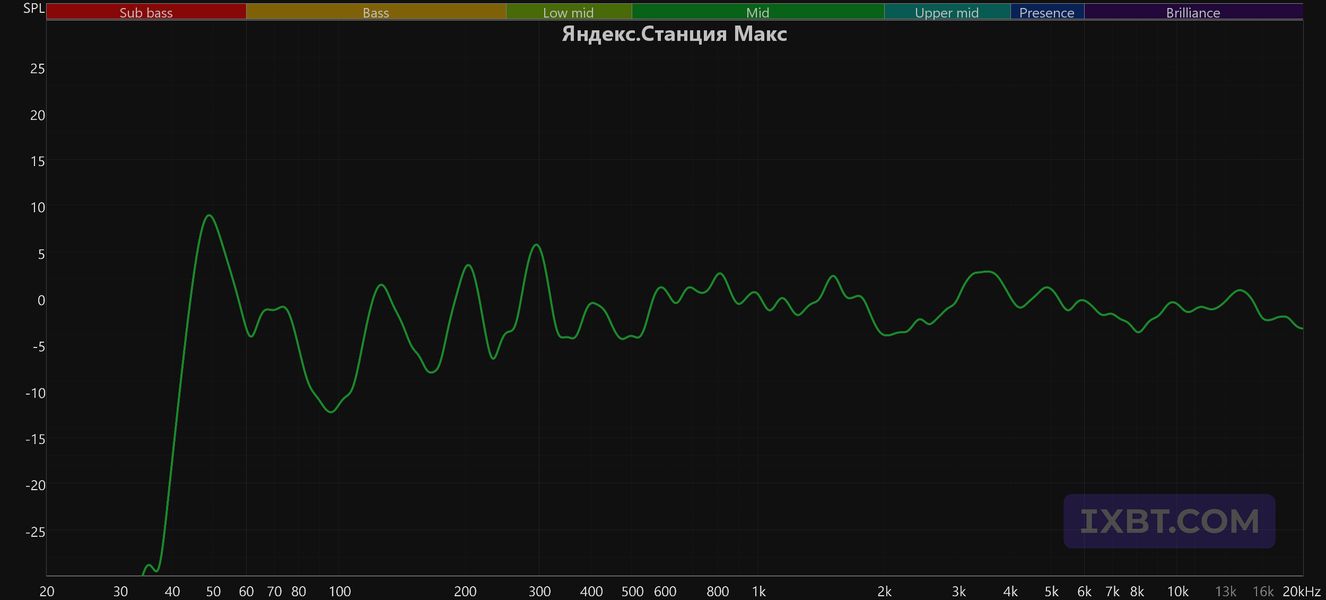
Task: Click the 10 value on SPL axis
Action: click(x=38, y=207)
